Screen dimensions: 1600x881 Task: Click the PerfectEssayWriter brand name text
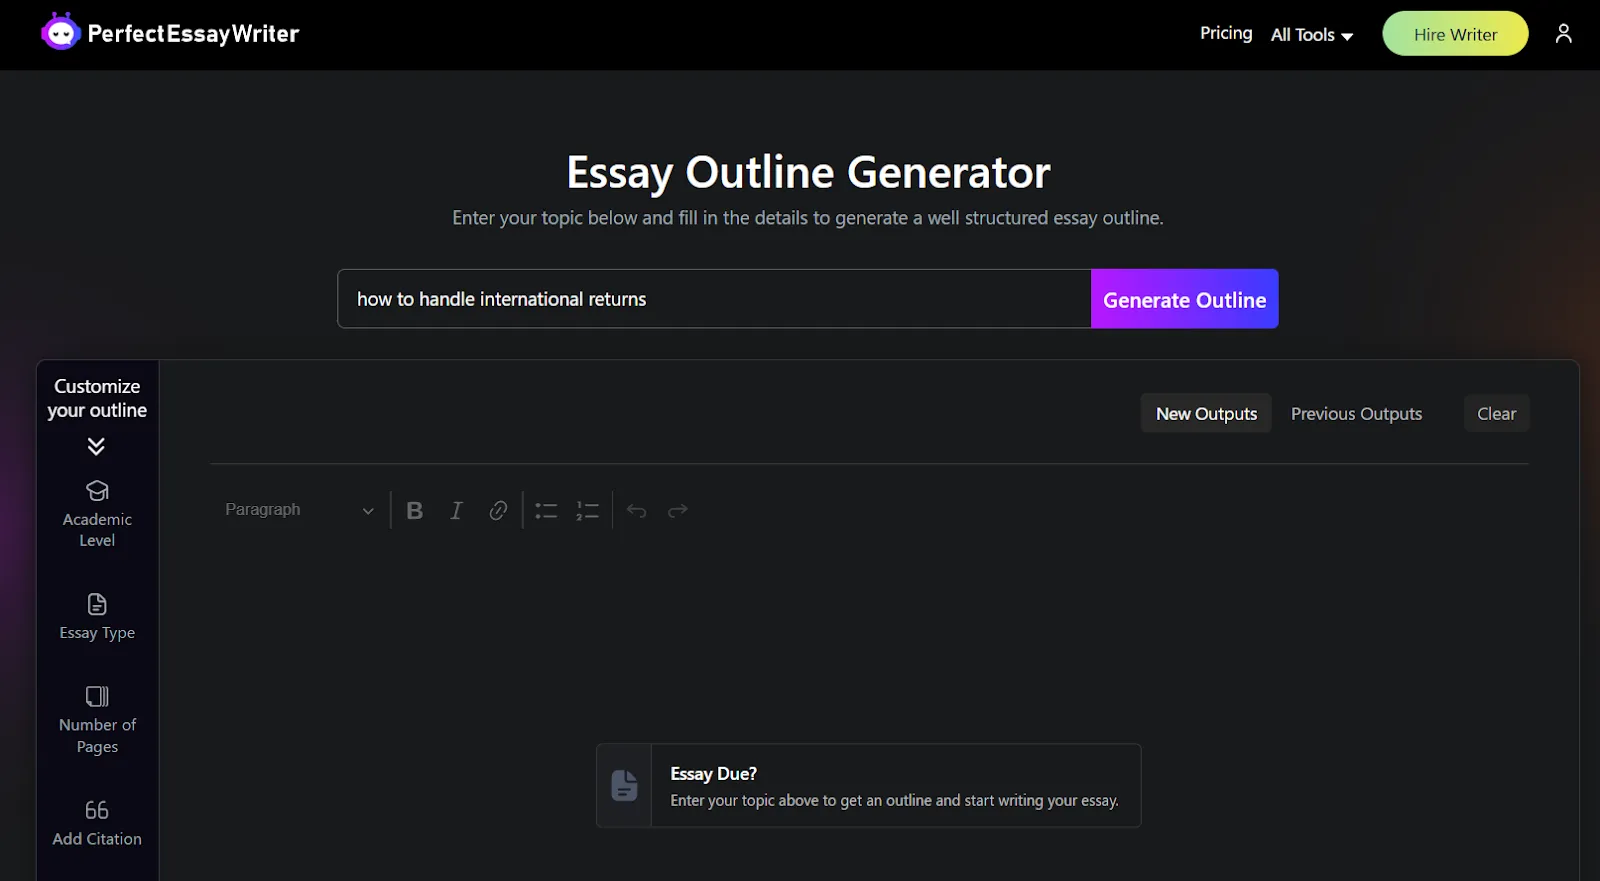click(x=193, y=34)
